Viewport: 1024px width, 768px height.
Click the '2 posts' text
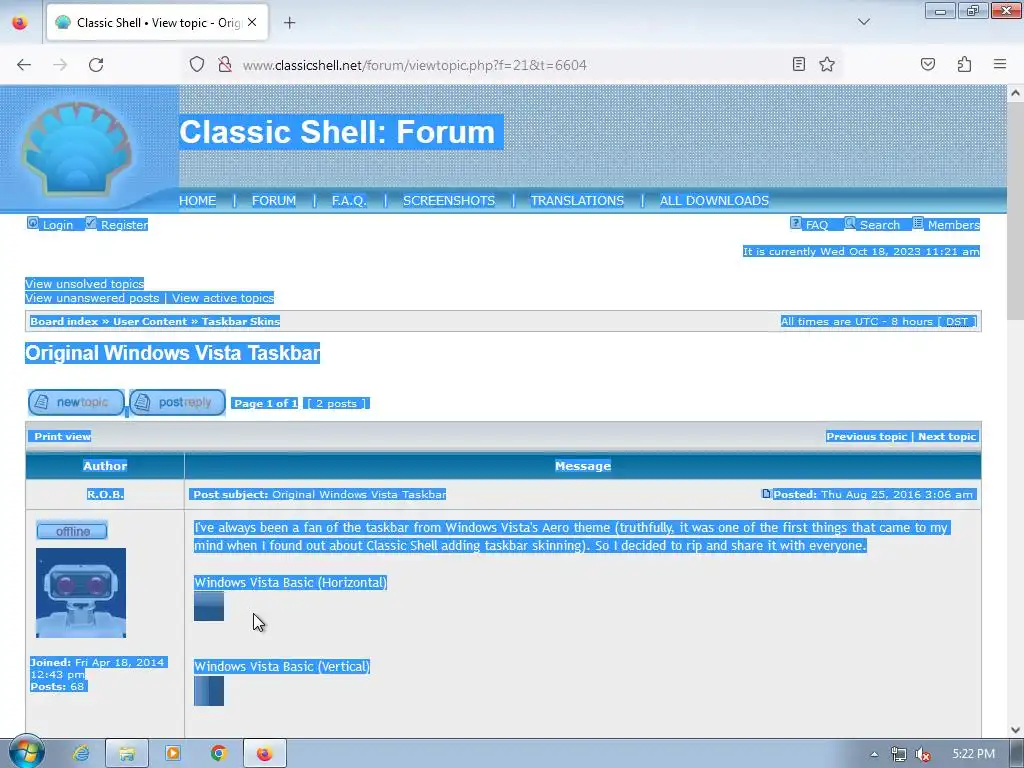click(x=336, y=404)
